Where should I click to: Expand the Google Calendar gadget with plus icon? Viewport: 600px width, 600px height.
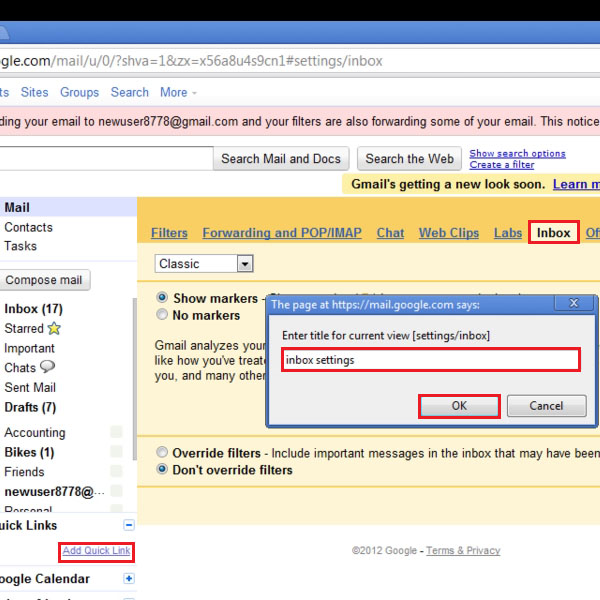(x=129, y=578)
